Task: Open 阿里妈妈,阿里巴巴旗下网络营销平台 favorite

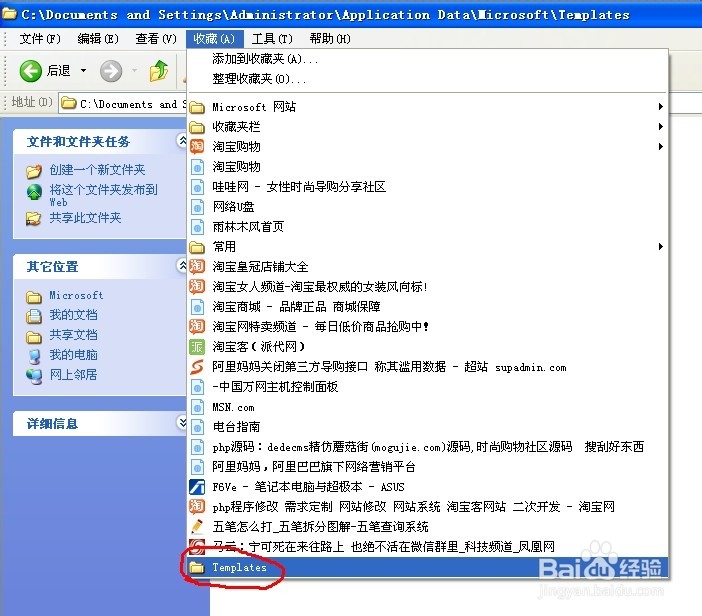Action: click(314, 467)
